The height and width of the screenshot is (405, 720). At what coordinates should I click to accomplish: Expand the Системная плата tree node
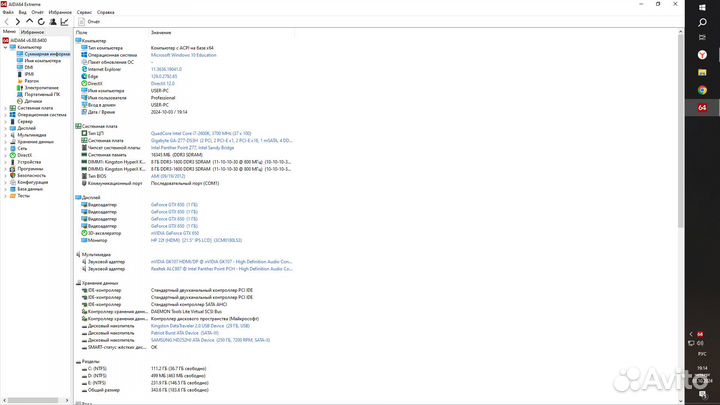pos(6,108)
